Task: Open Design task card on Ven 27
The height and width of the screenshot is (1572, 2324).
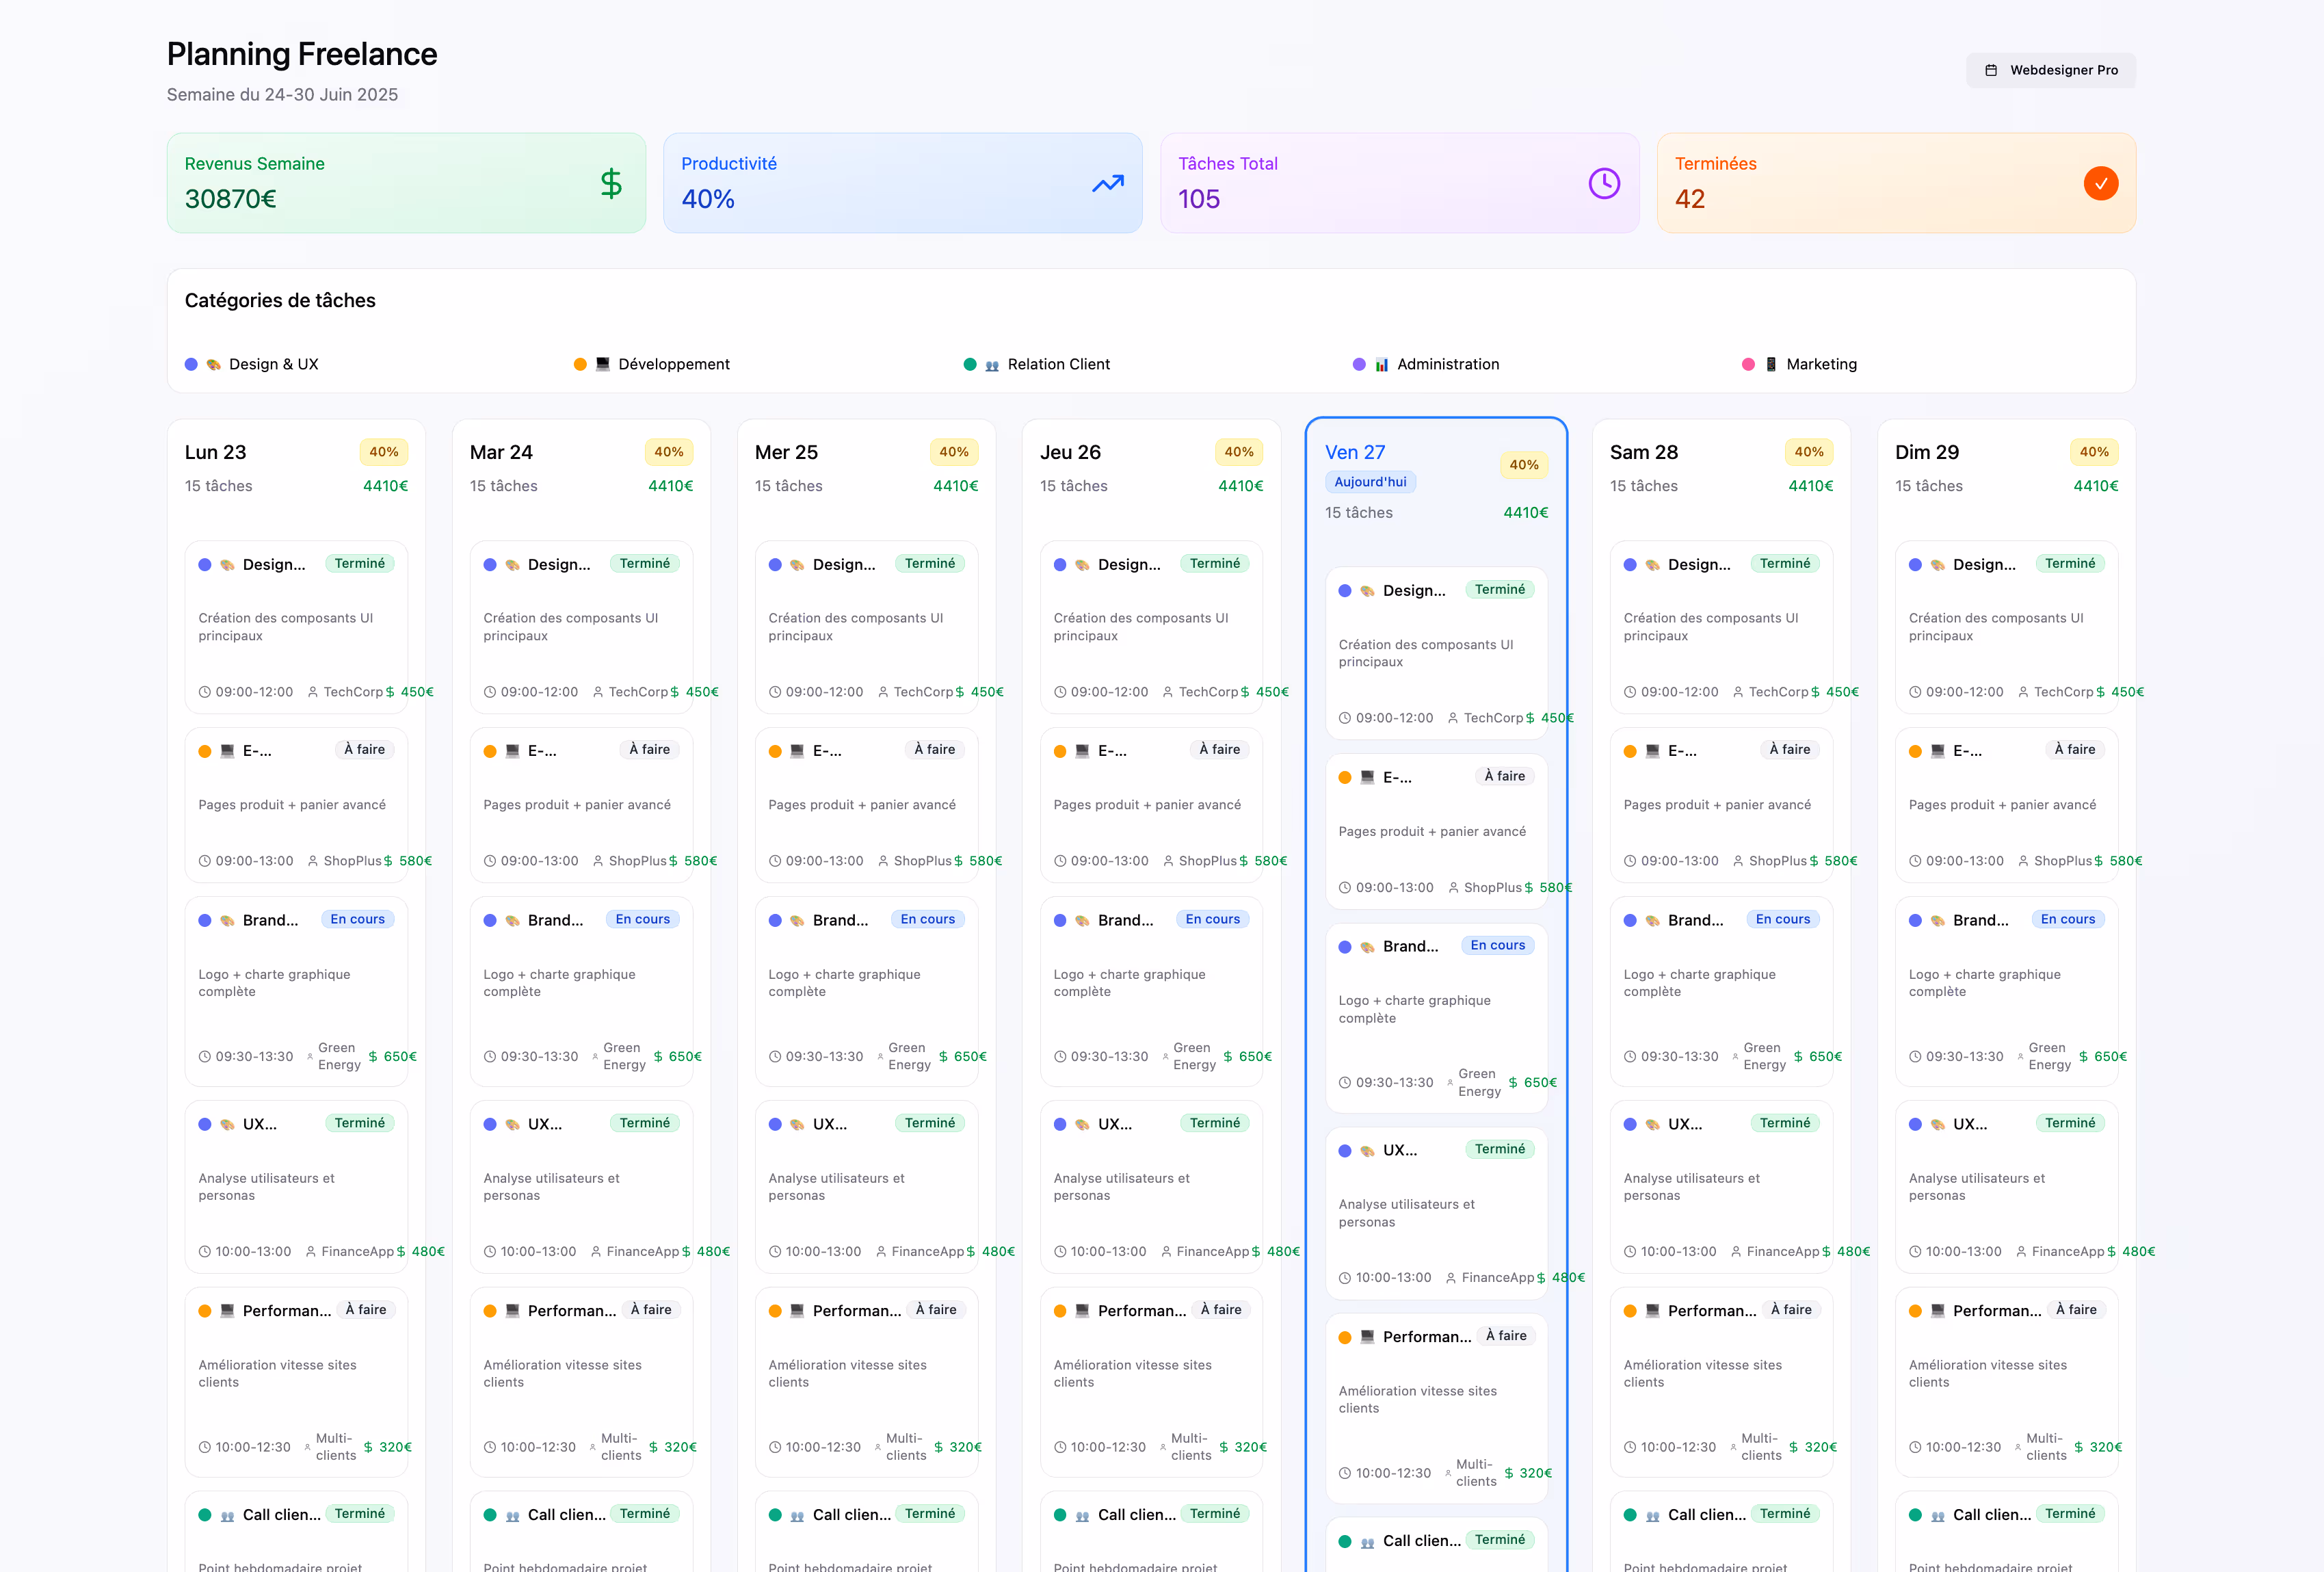Action: click(1436, 654)
